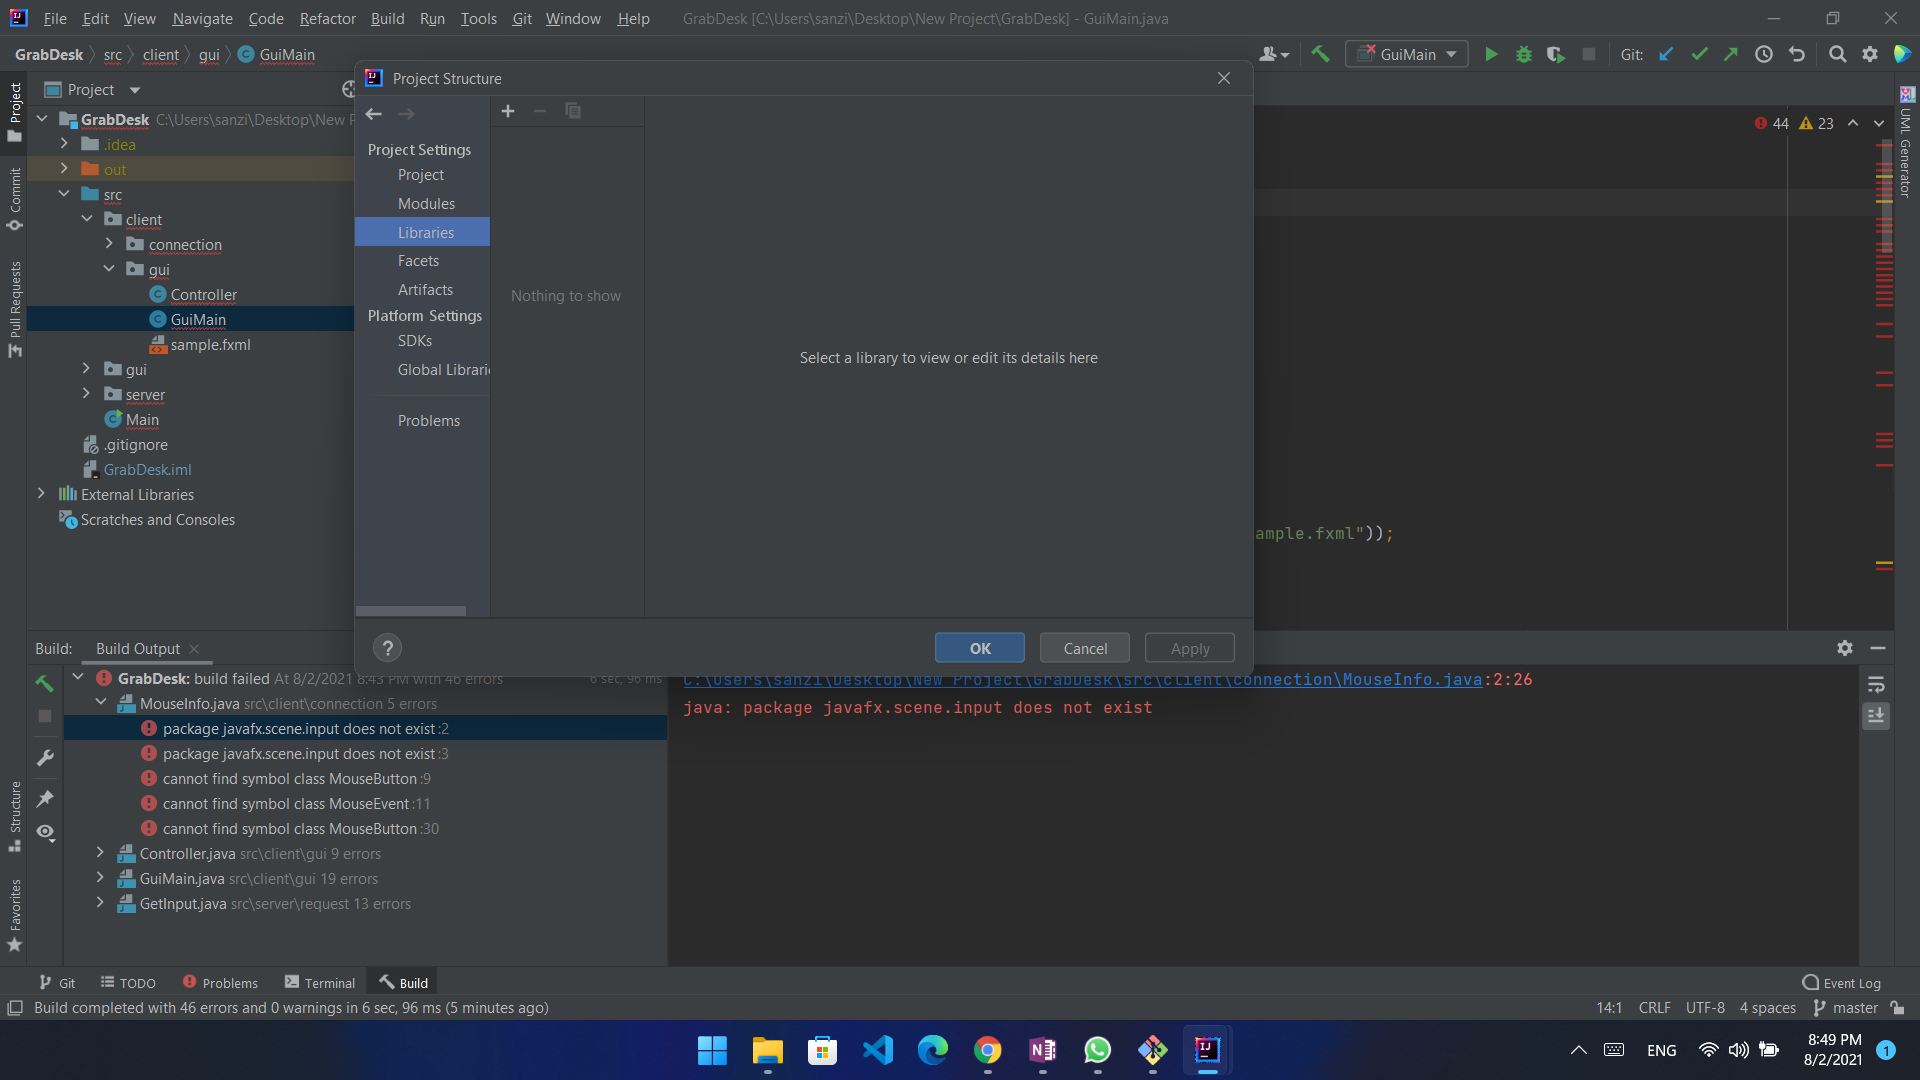Expand the MouseInfo.java errors node
This screenshot has height=1080, width=1920.
pos(102,703)
